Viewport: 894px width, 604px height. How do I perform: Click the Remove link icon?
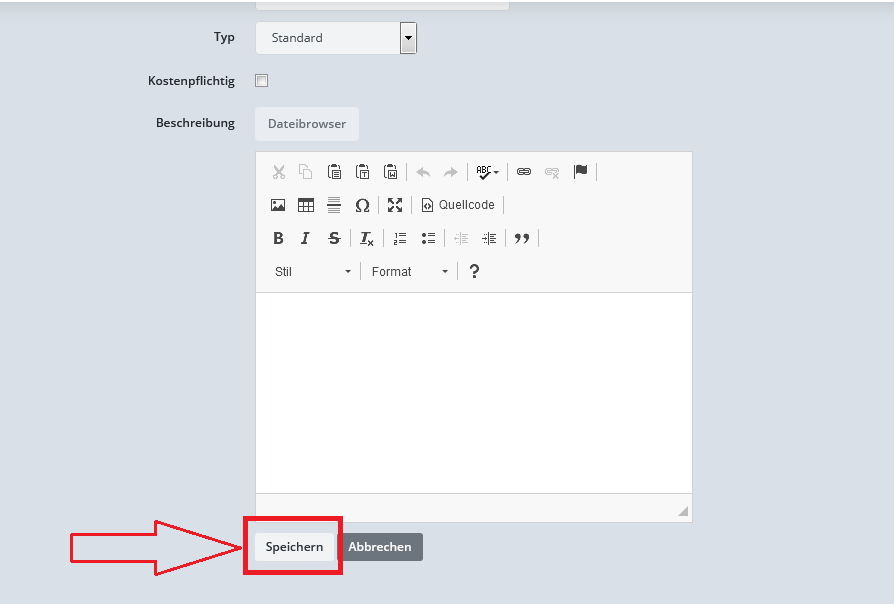coord(552,172)
